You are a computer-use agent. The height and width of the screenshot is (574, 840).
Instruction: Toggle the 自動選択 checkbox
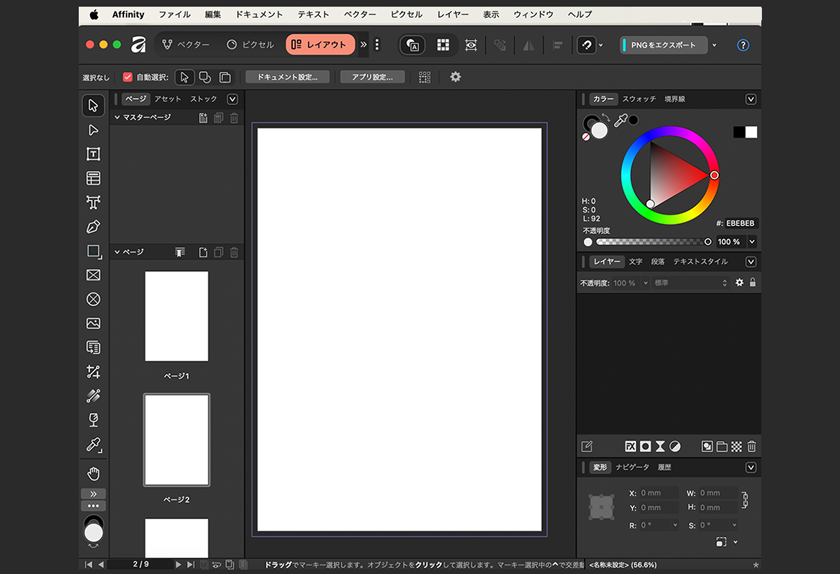(x=128, y=77)
